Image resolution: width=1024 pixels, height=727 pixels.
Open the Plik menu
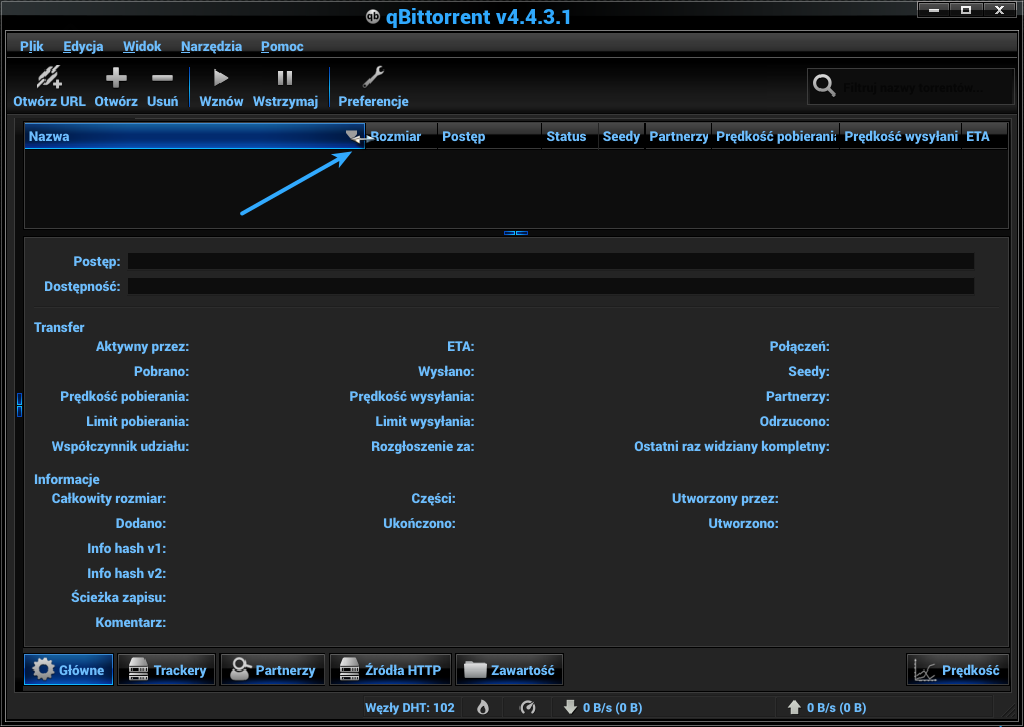(31, 46)
